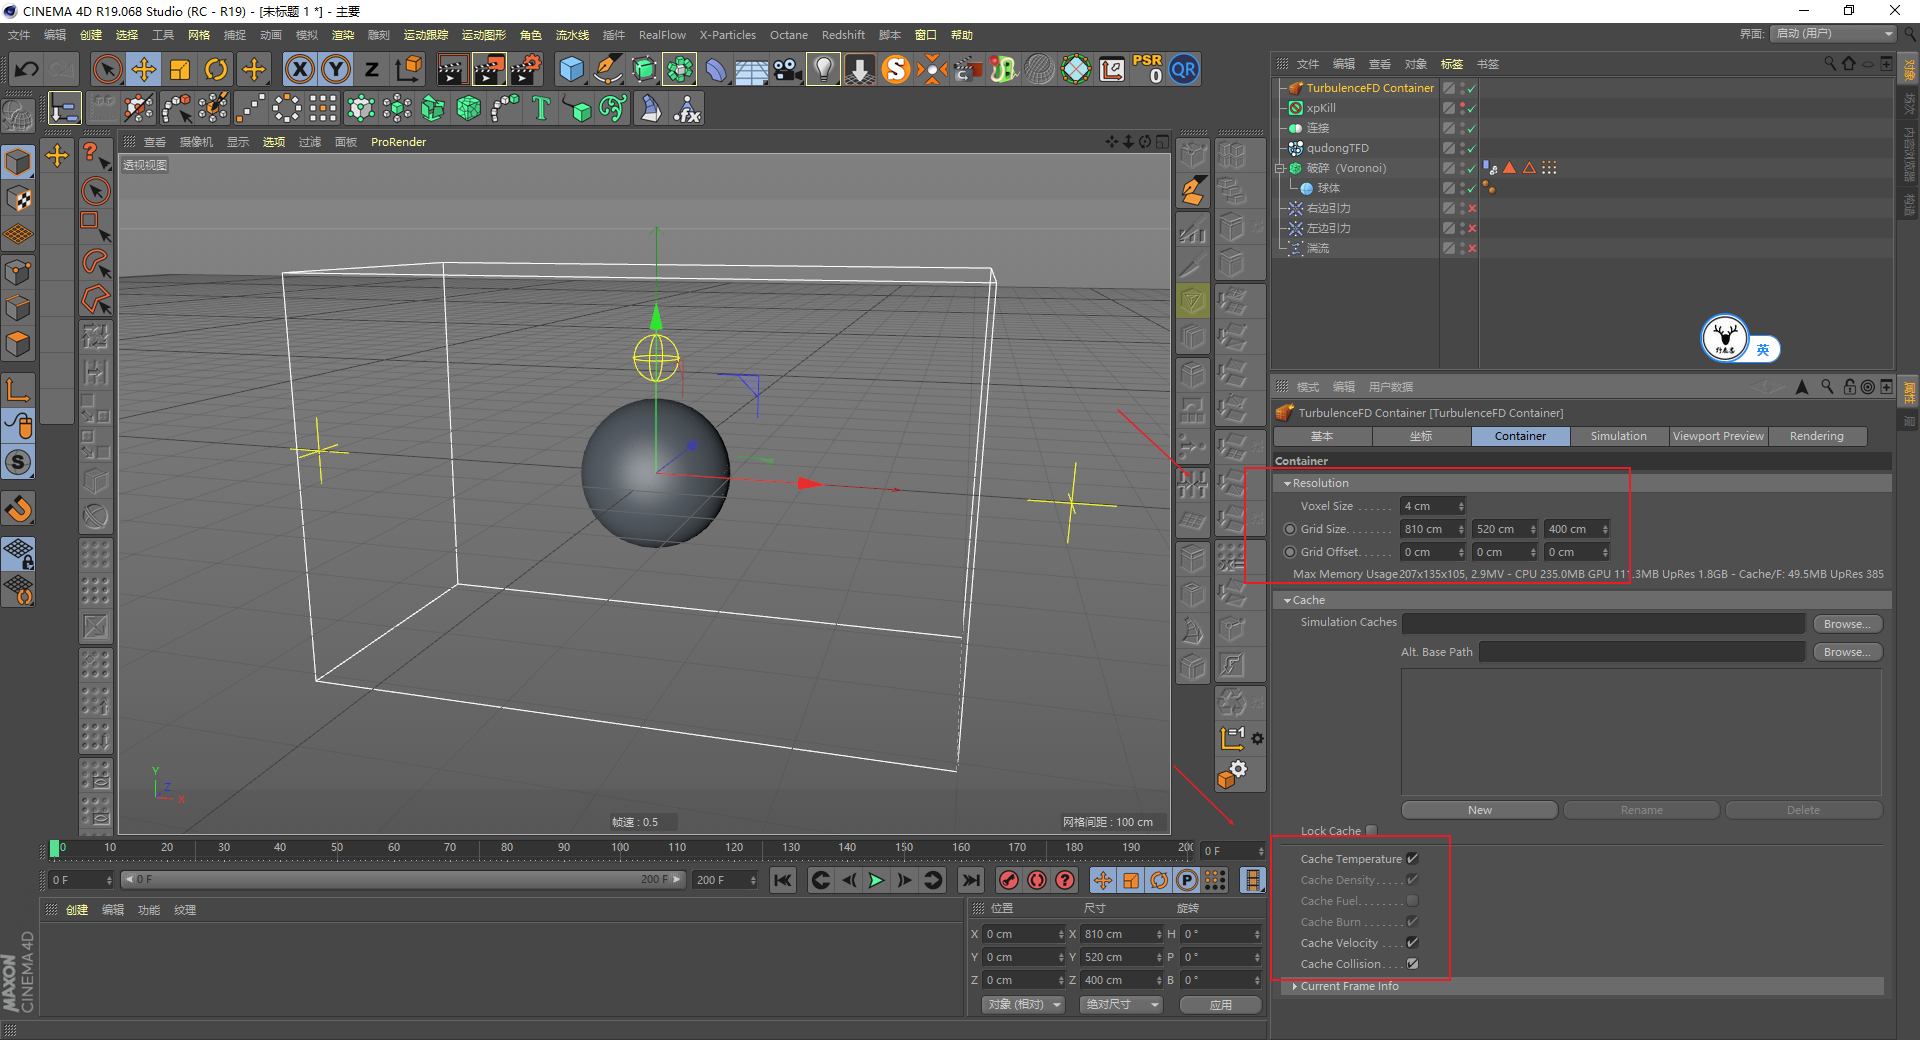
Task: Click Voxel Size stepper arrows
Action: click(x=1461, y=506)
